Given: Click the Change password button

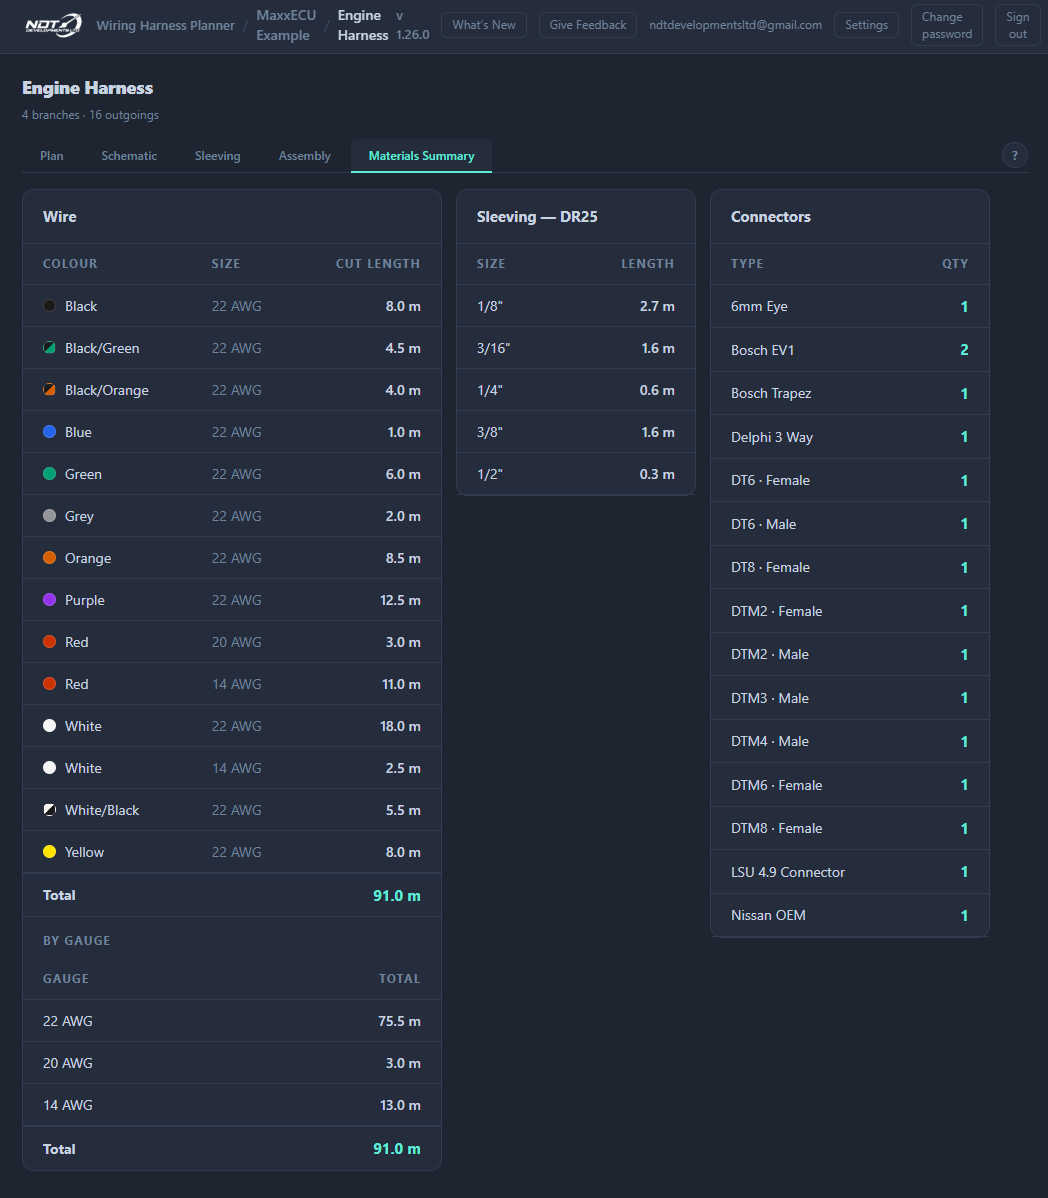Looking at the screenshot, I should point(946,25).
